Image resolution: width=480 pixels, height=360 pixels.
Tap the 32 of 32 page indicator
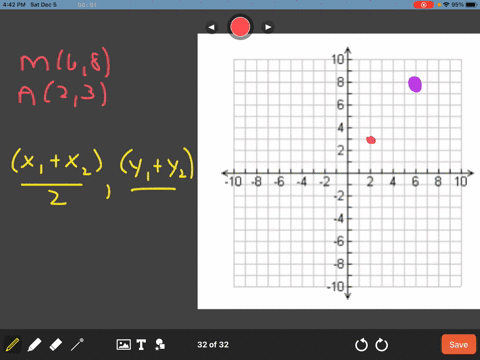(213, 345)
